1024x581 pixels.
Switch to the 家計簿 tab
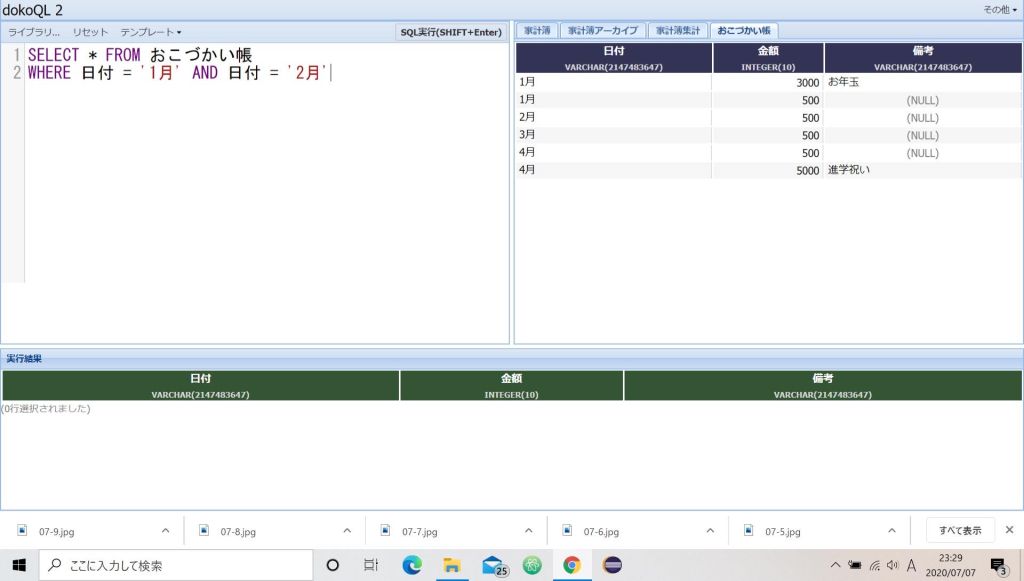point(537,30)
